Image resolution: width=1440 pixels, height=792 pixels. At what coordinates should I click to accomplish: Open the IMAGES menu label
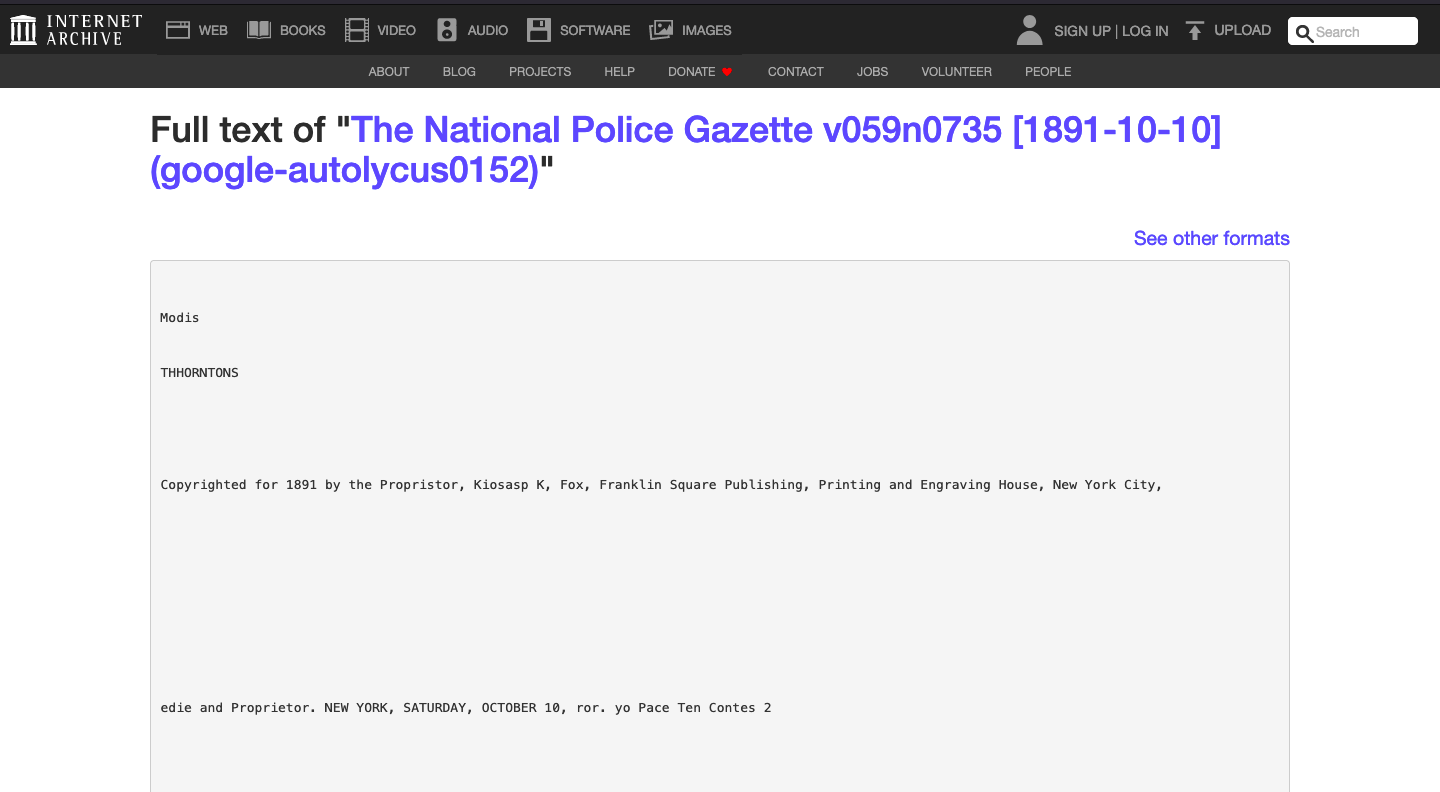707,31
